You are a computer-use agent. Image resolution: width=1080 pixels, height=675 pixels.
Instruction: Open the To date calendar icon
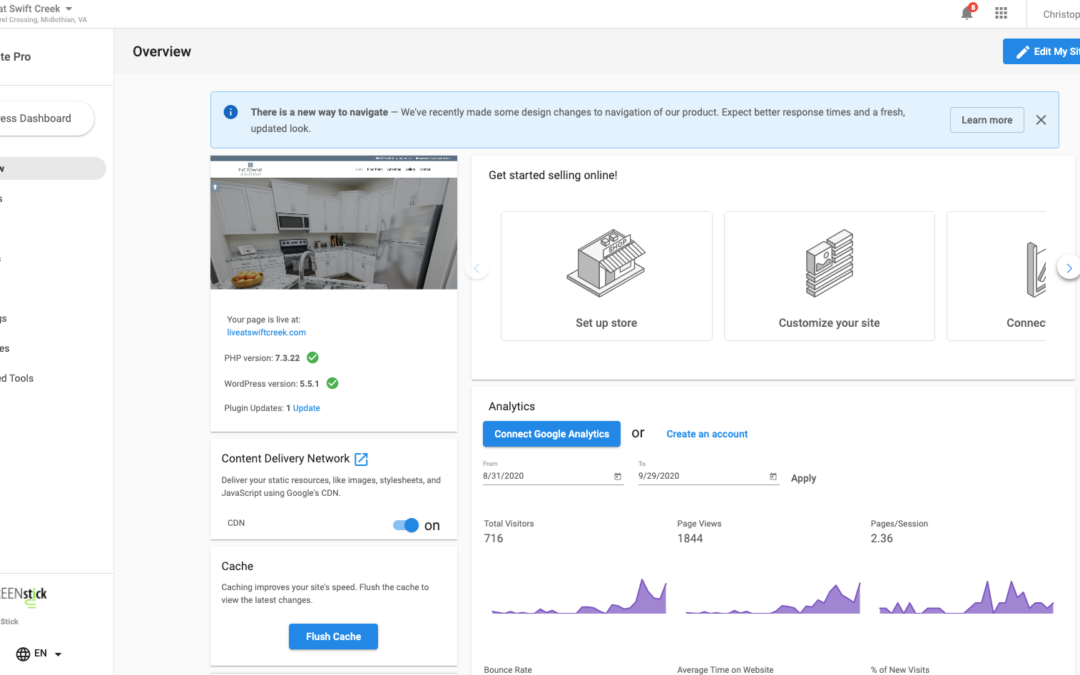pos(773,477)
